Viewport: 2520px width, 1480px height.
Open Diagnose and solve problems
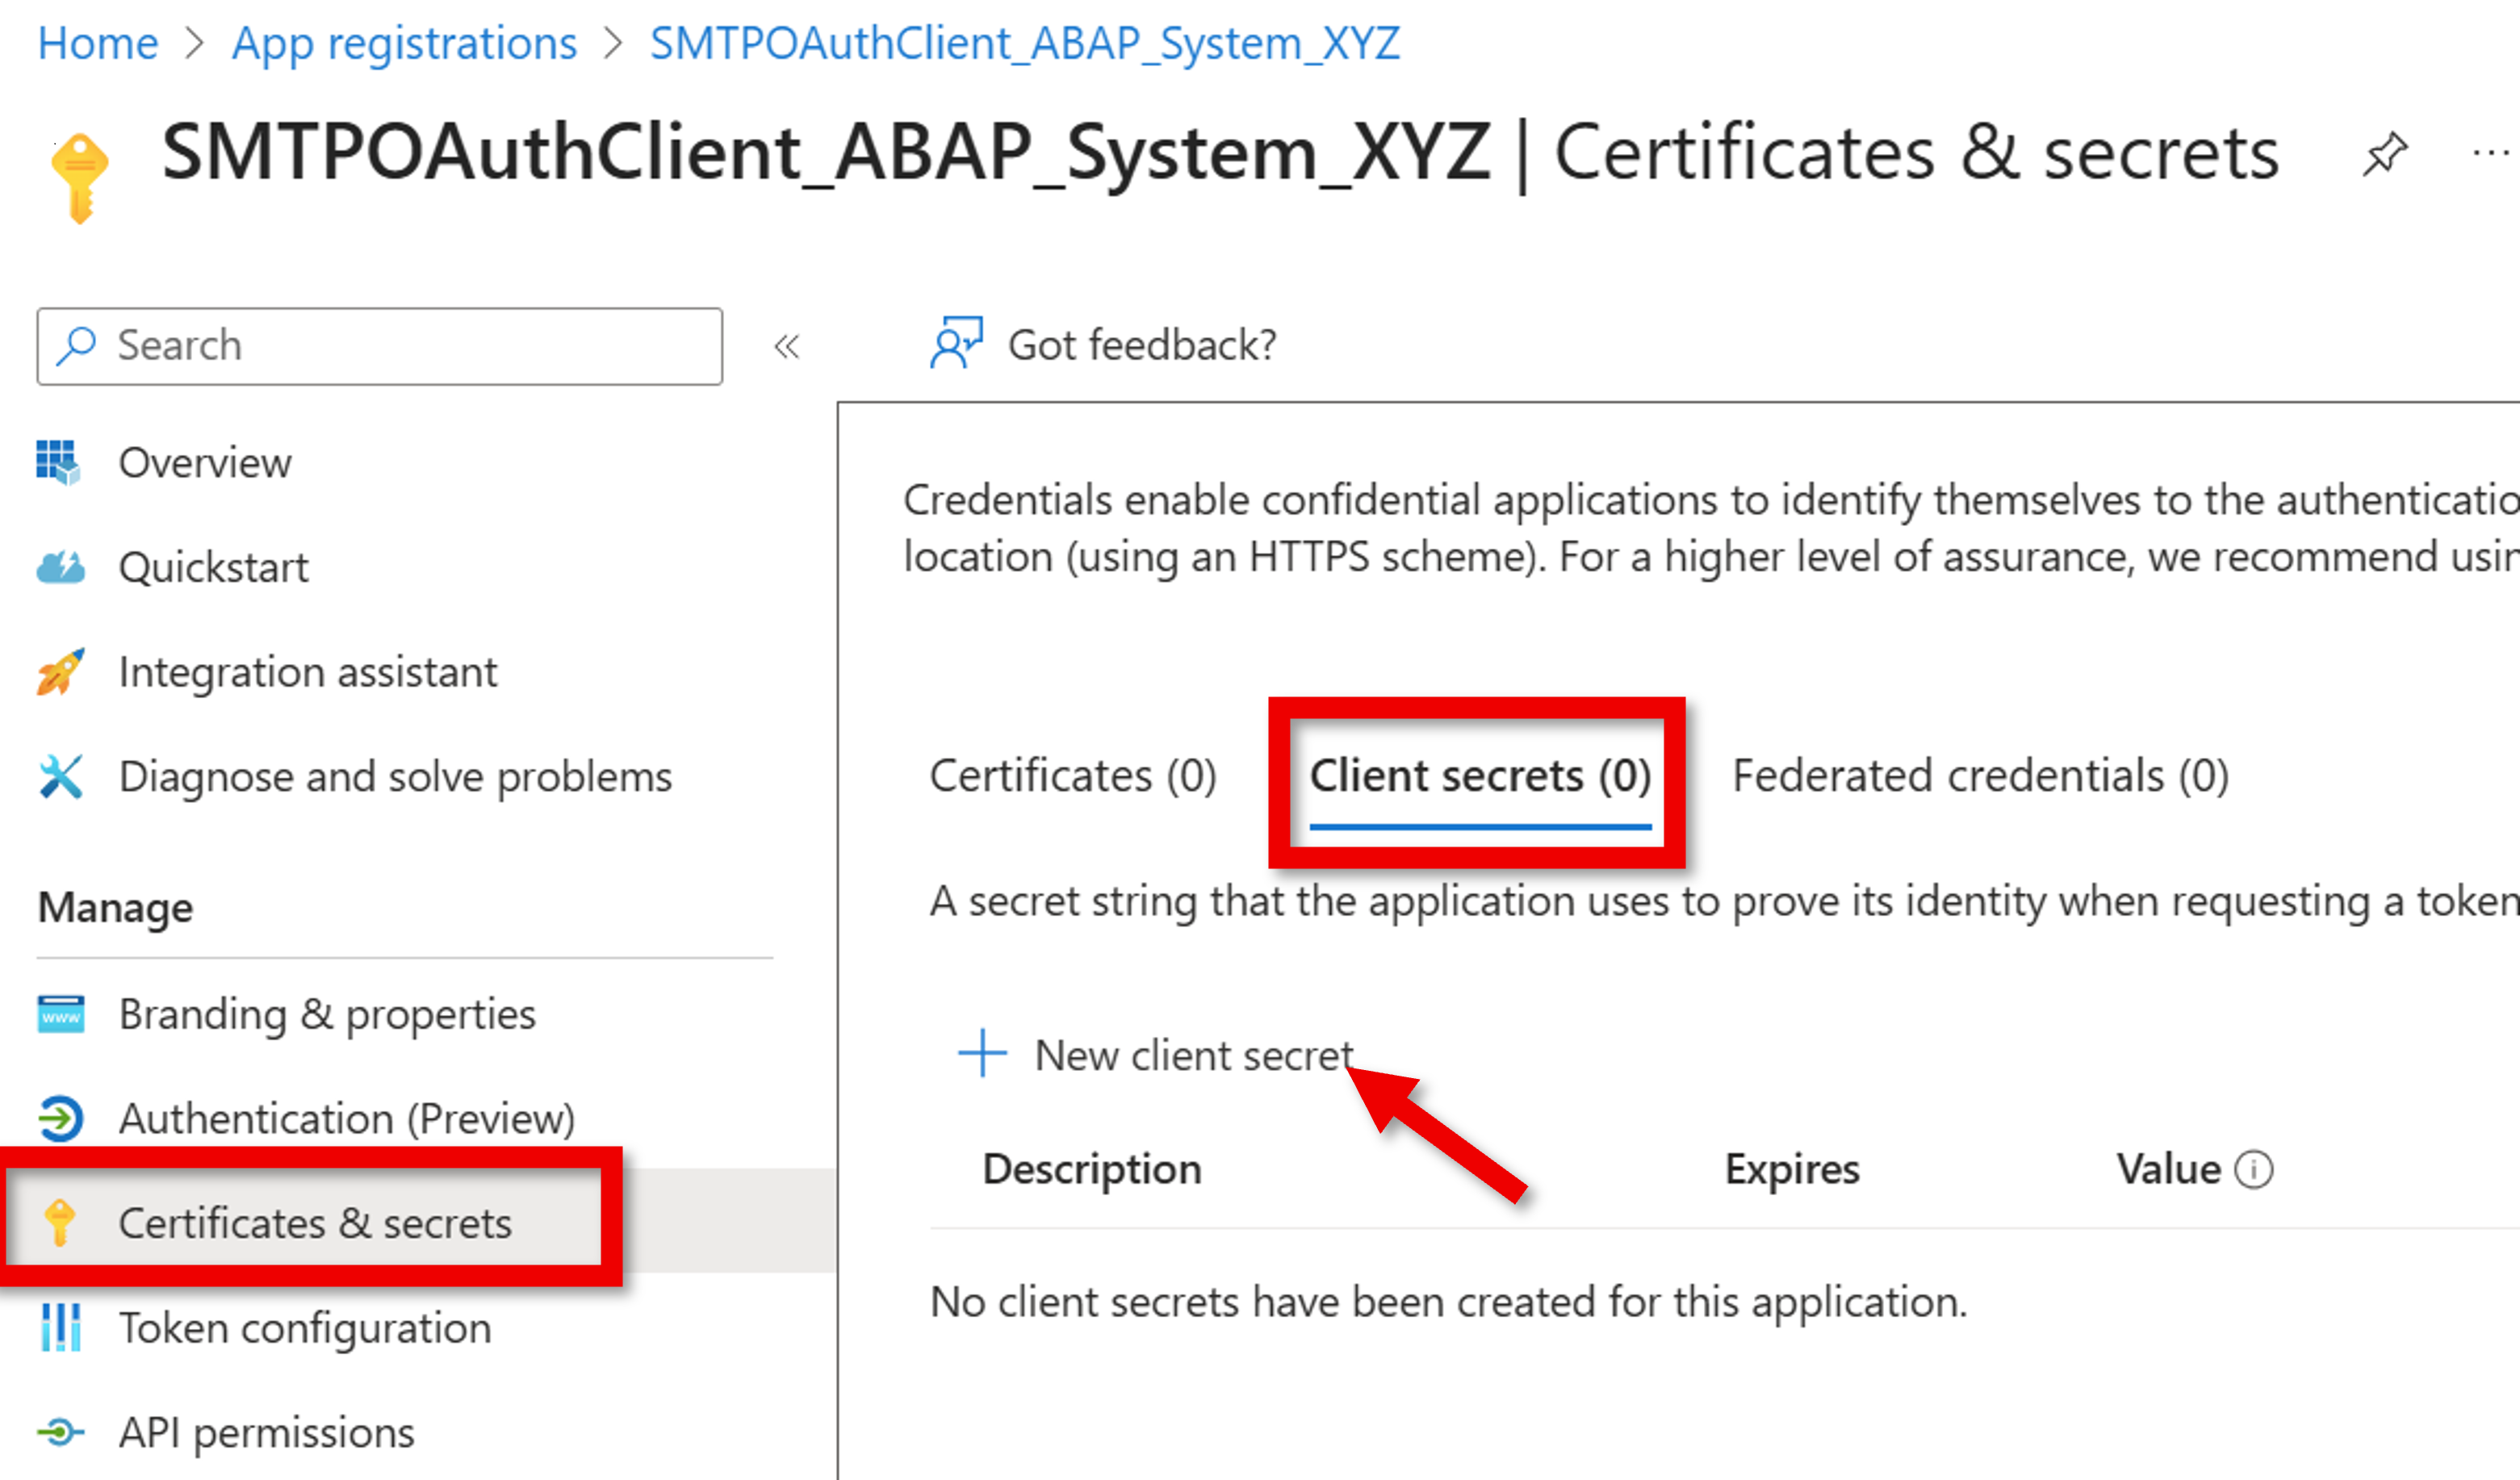point(395,777)
